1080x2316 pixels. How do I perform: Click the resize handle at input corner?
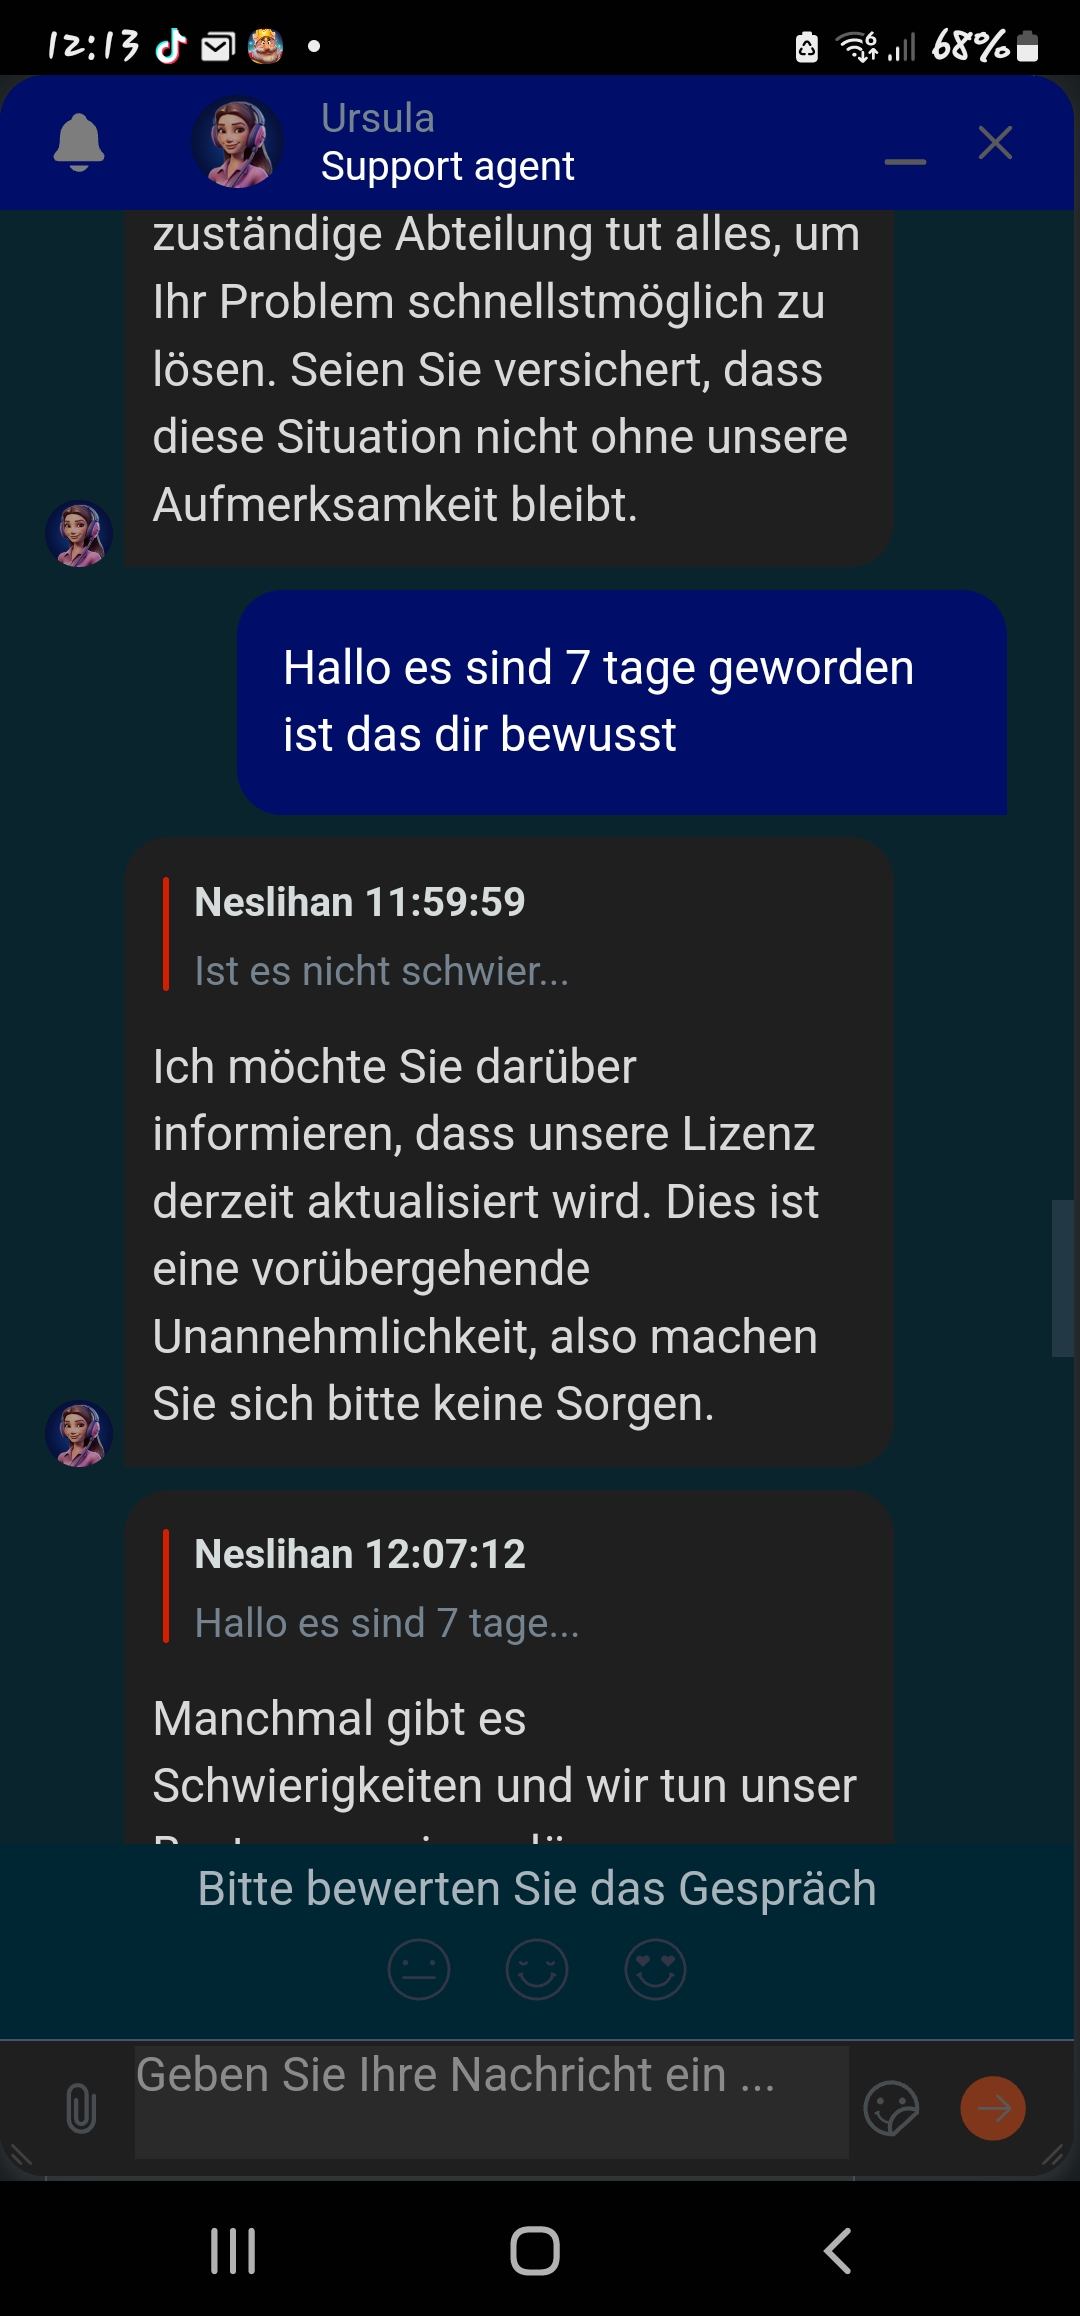pos(1053,2153)
